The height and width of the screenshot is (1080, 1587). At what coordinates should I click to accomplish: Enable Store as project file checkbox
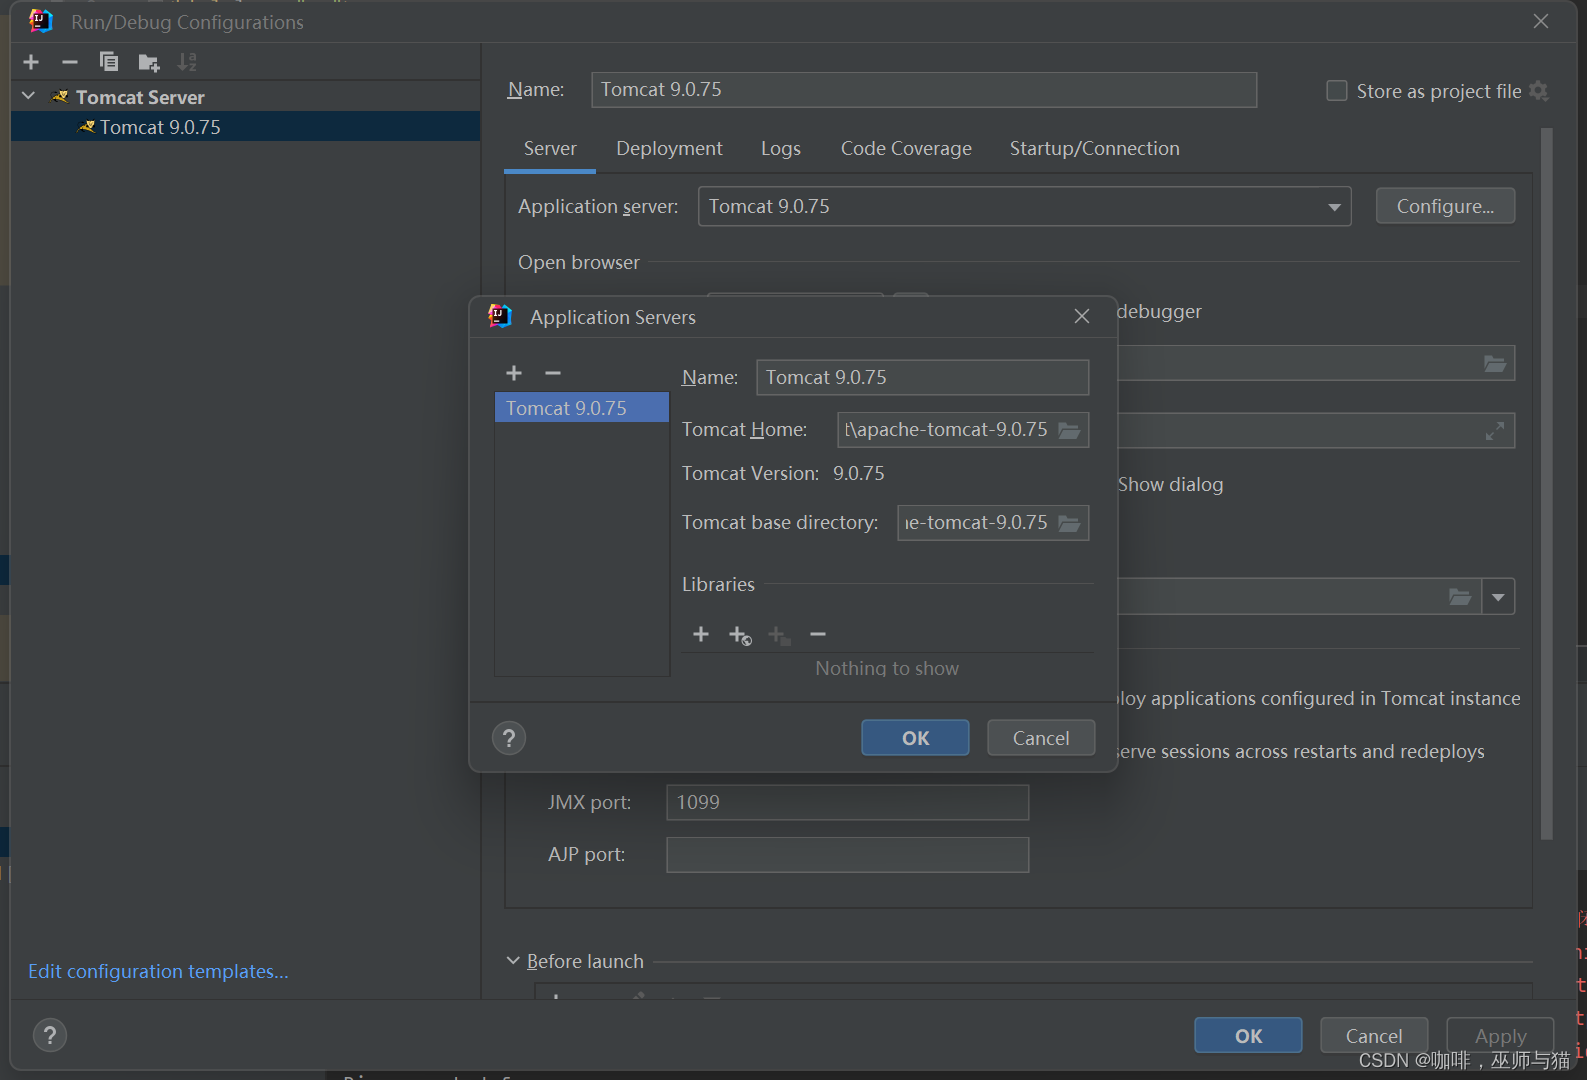tap(1337, 91)
